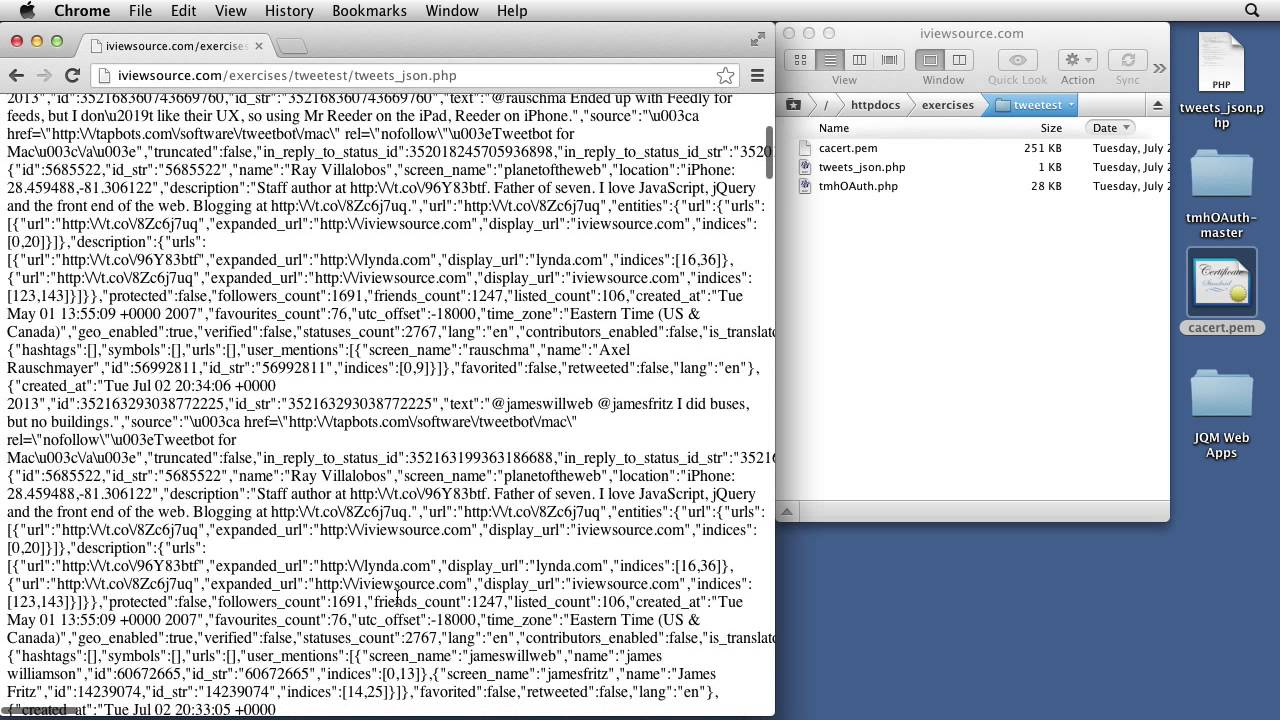Image resolution: width=1280 pixels, height=720 pixels.
Task: Click the cacert.pem document icon in list
Action: (x=805, y=148)
